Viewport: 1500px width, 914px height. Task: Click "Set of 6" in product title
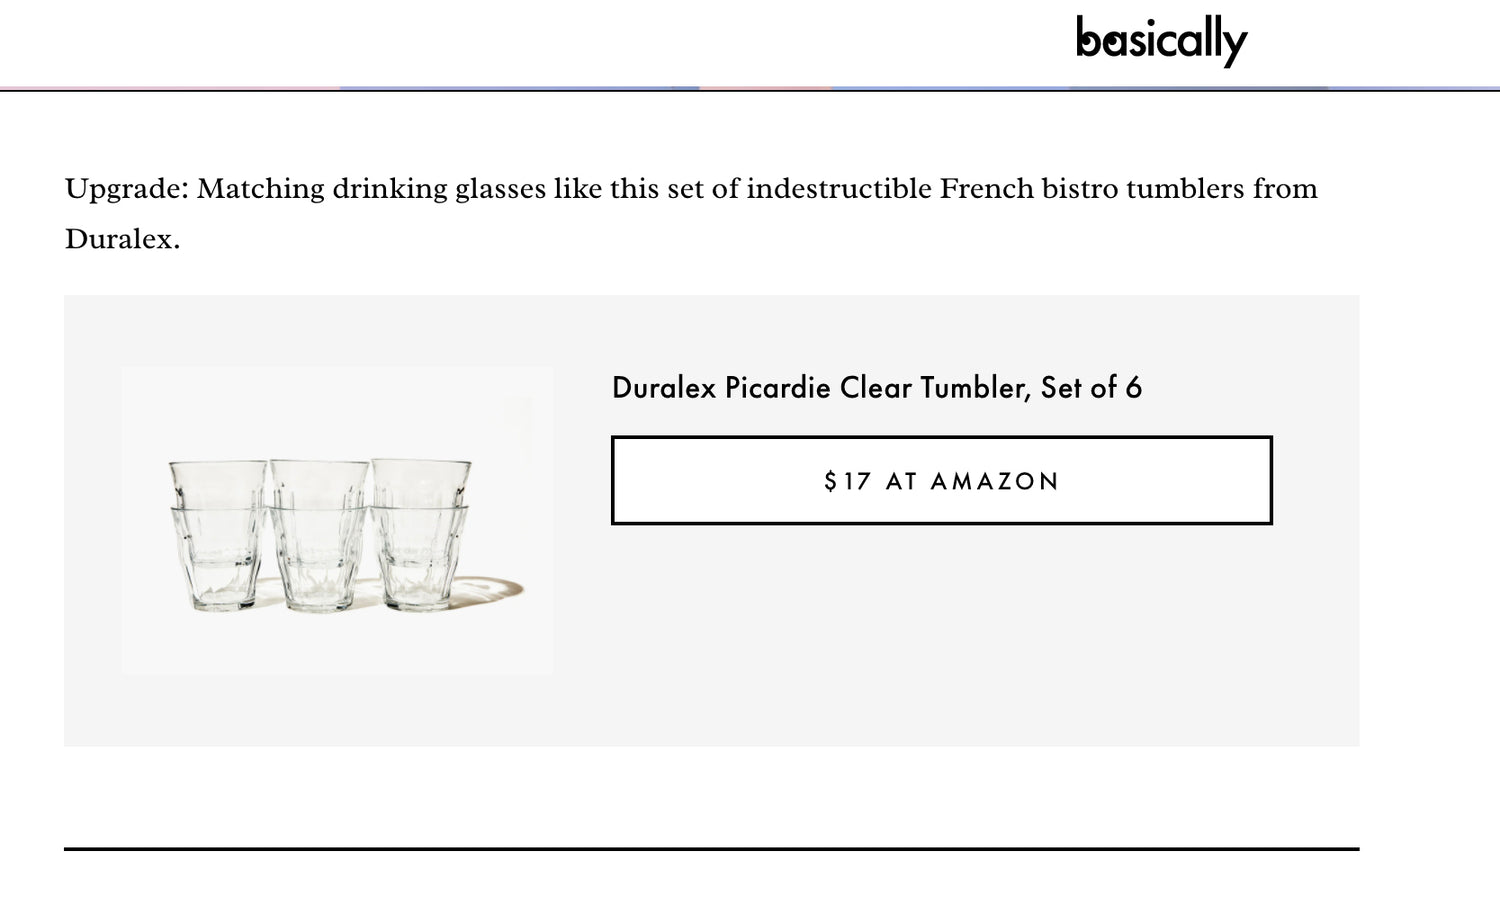pyautogui.click(x=1091, y=388)
